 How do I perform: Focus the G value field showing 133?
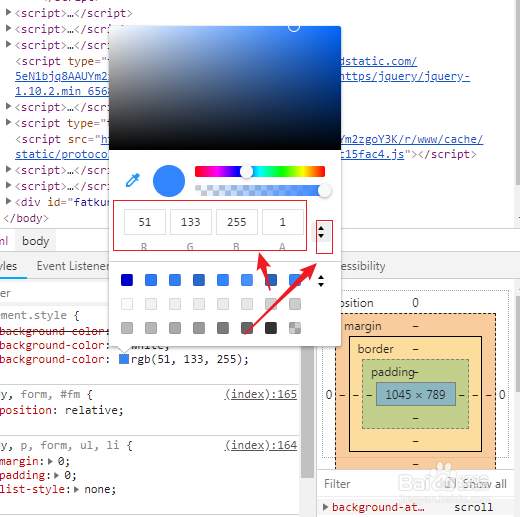click(x=191, y=222)
